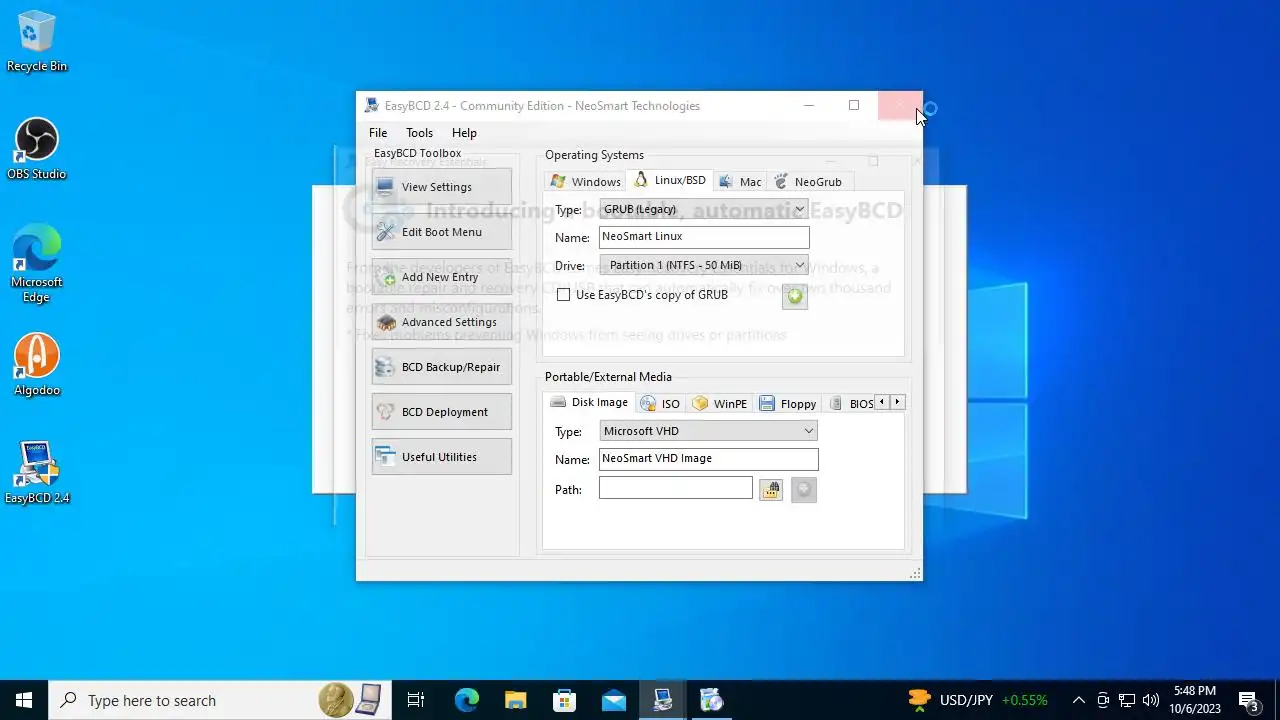Click EasyBCD taskbar icon
The width and height of the screenshot is (1280, 720).
(663, 700)
